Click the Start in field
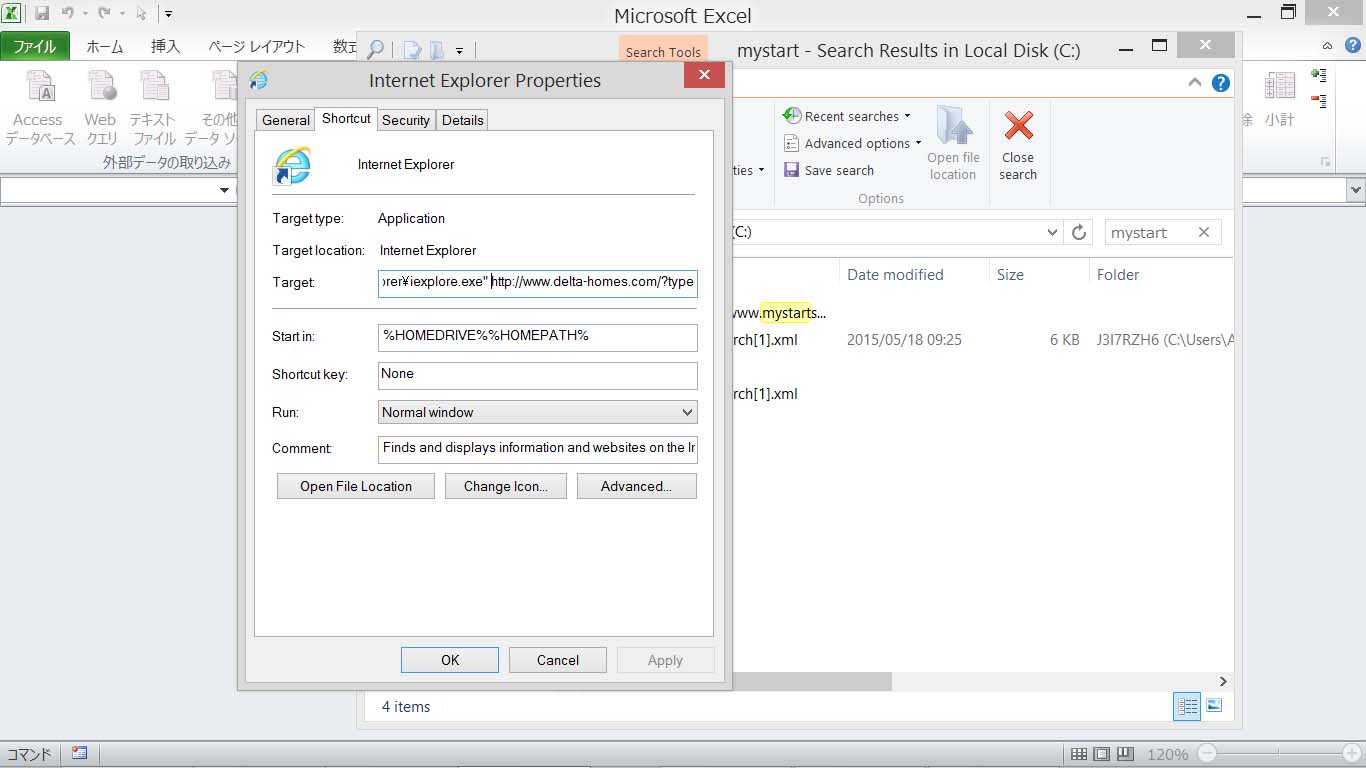1366x768 pixels. pos(538,337)
